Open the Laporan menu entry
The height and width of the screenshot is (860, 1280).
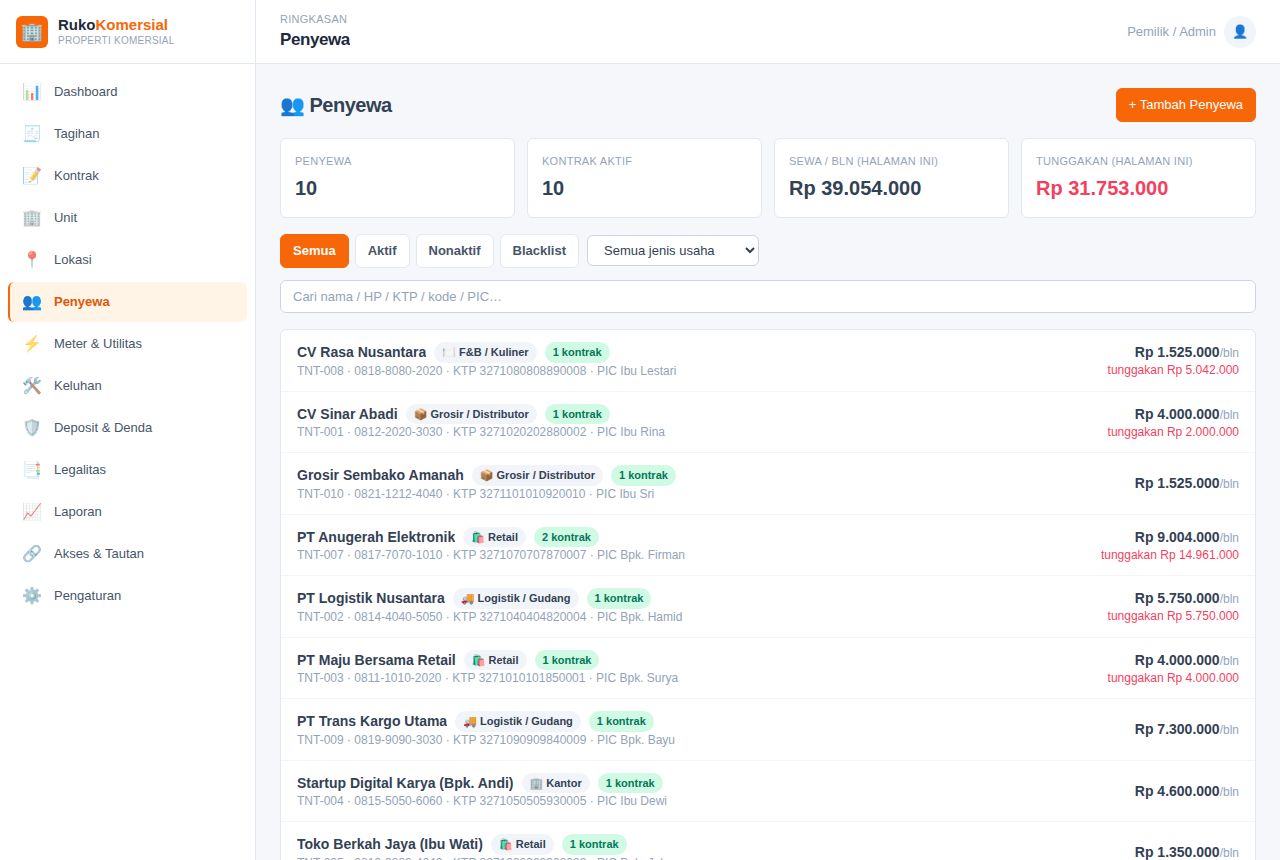tap(127, 512)
